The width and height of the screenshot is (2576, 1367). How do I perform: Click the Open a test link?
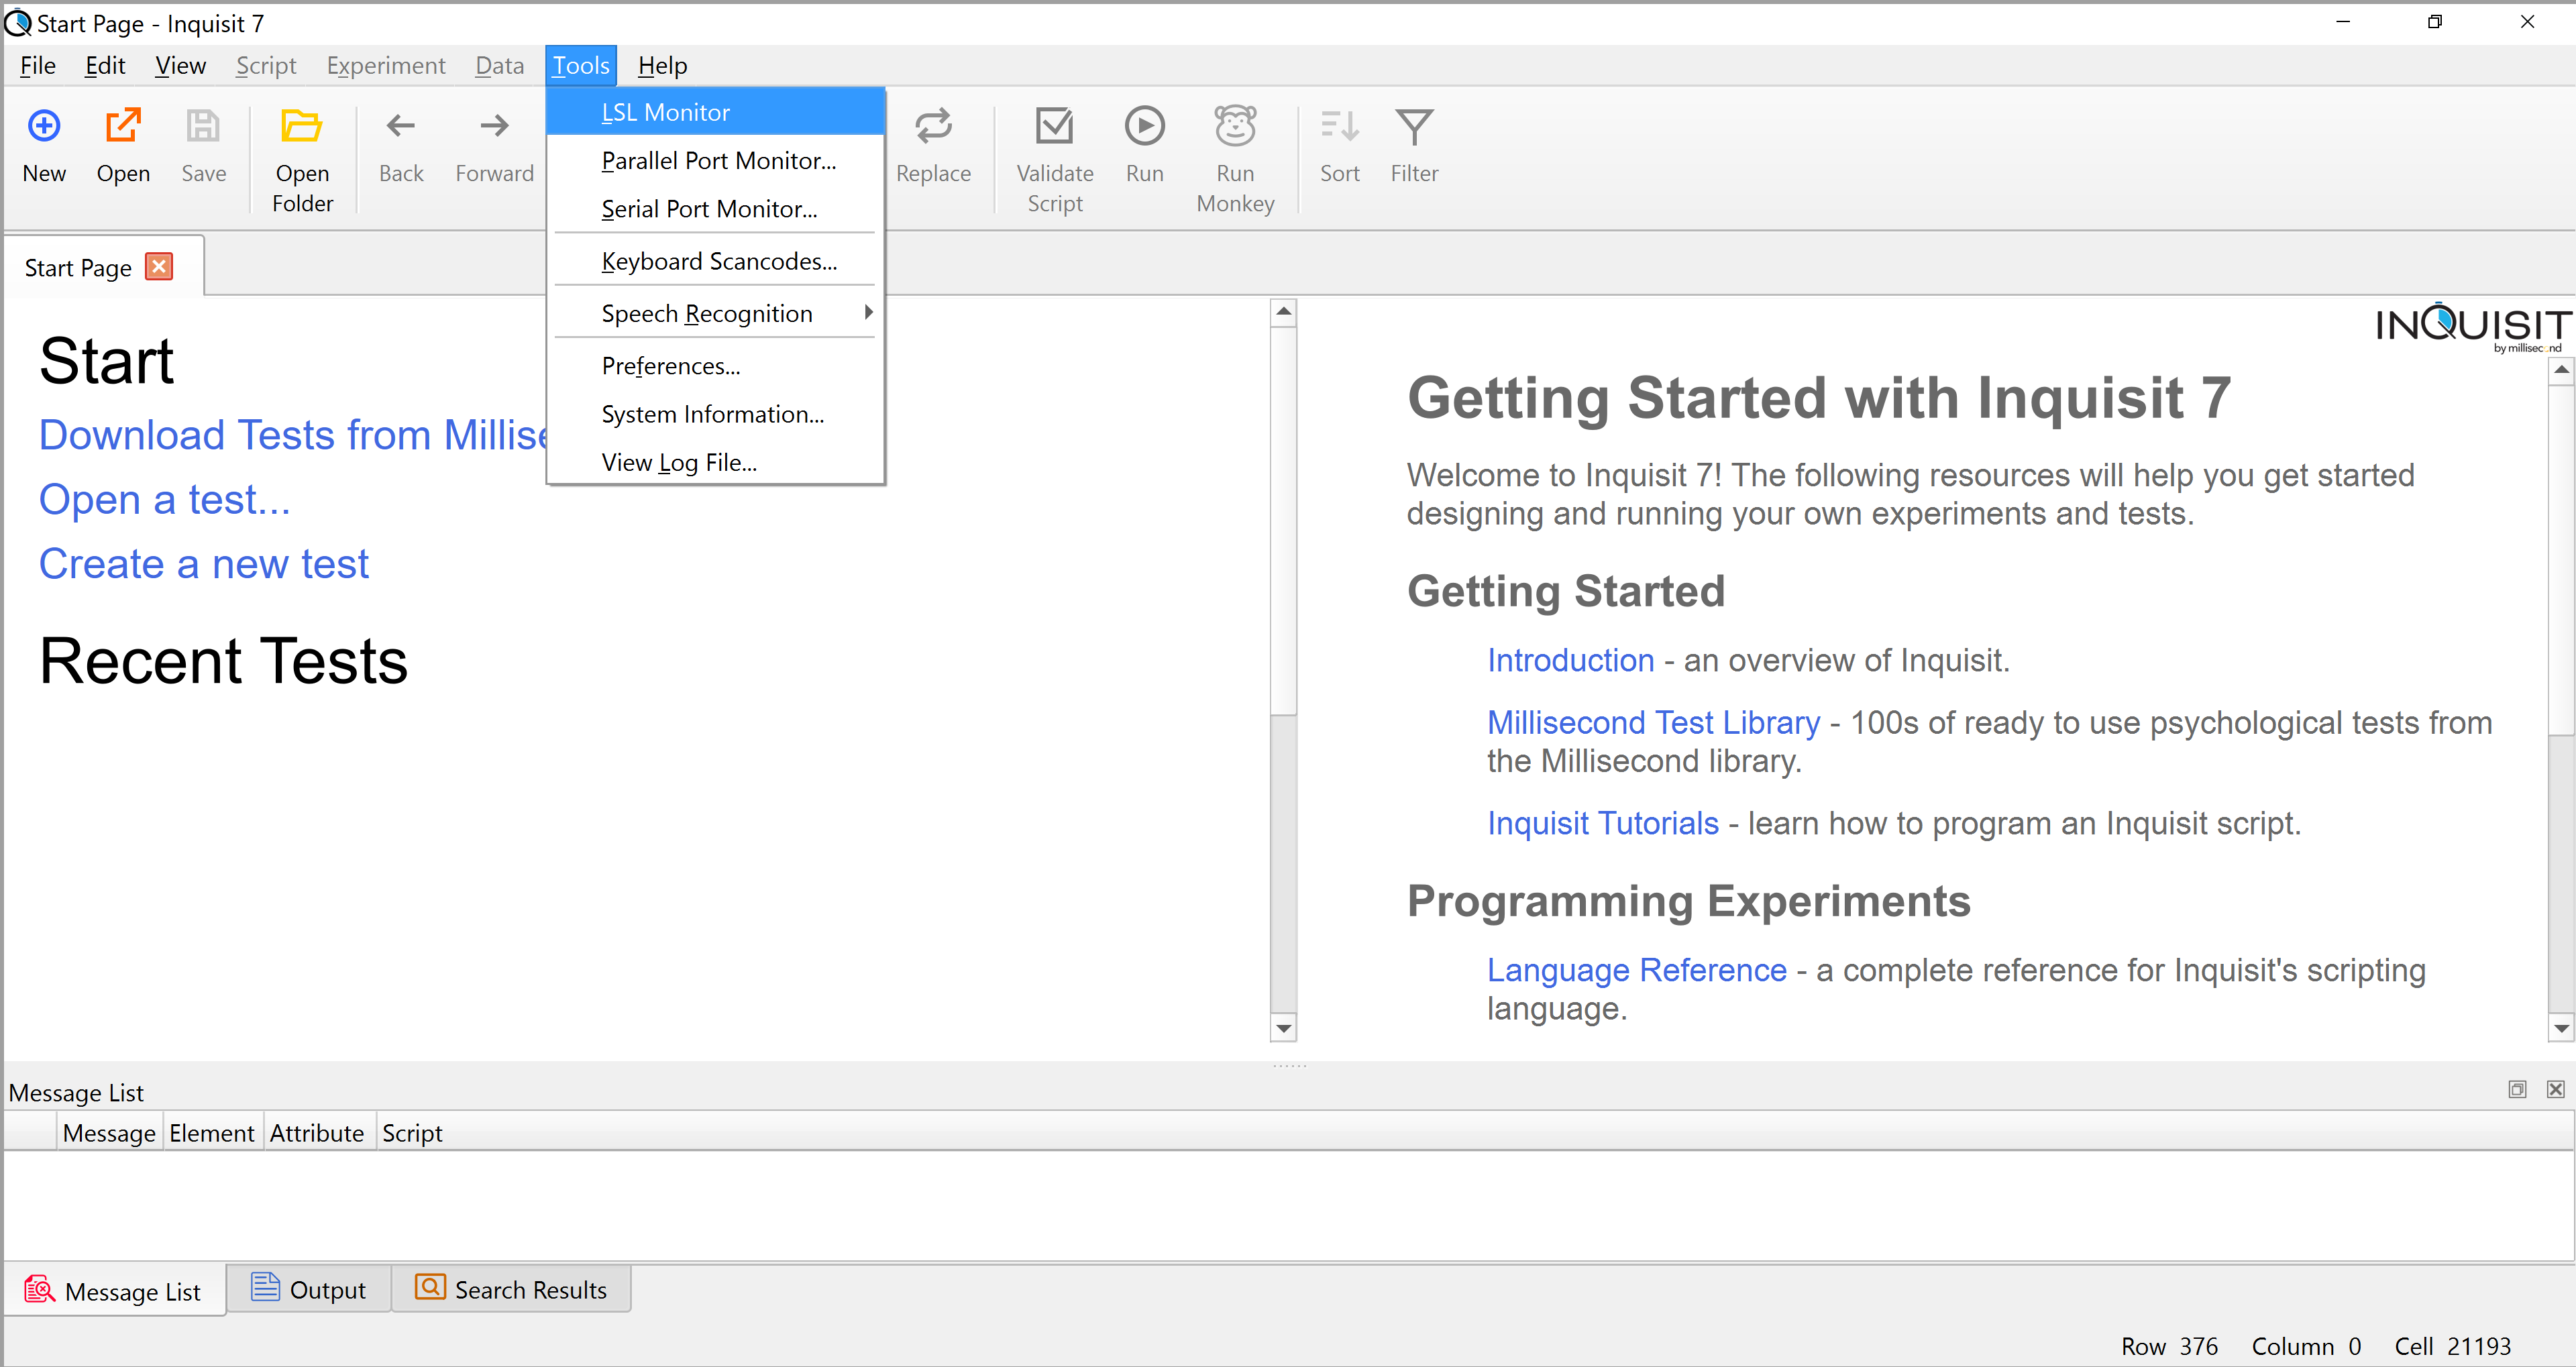tap(164, 499)
